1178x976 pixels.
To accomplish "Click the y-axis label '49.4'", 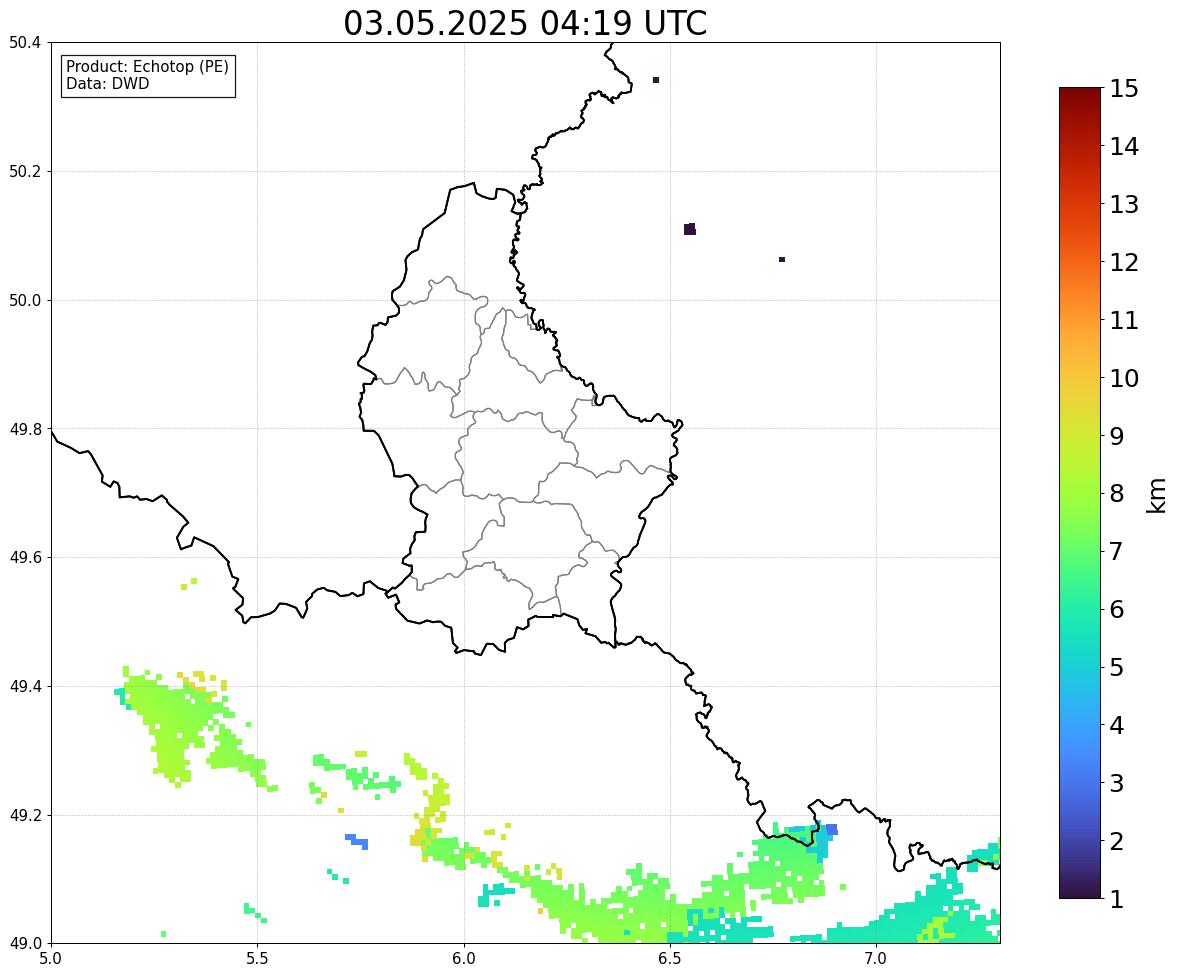I will point(24,686).
